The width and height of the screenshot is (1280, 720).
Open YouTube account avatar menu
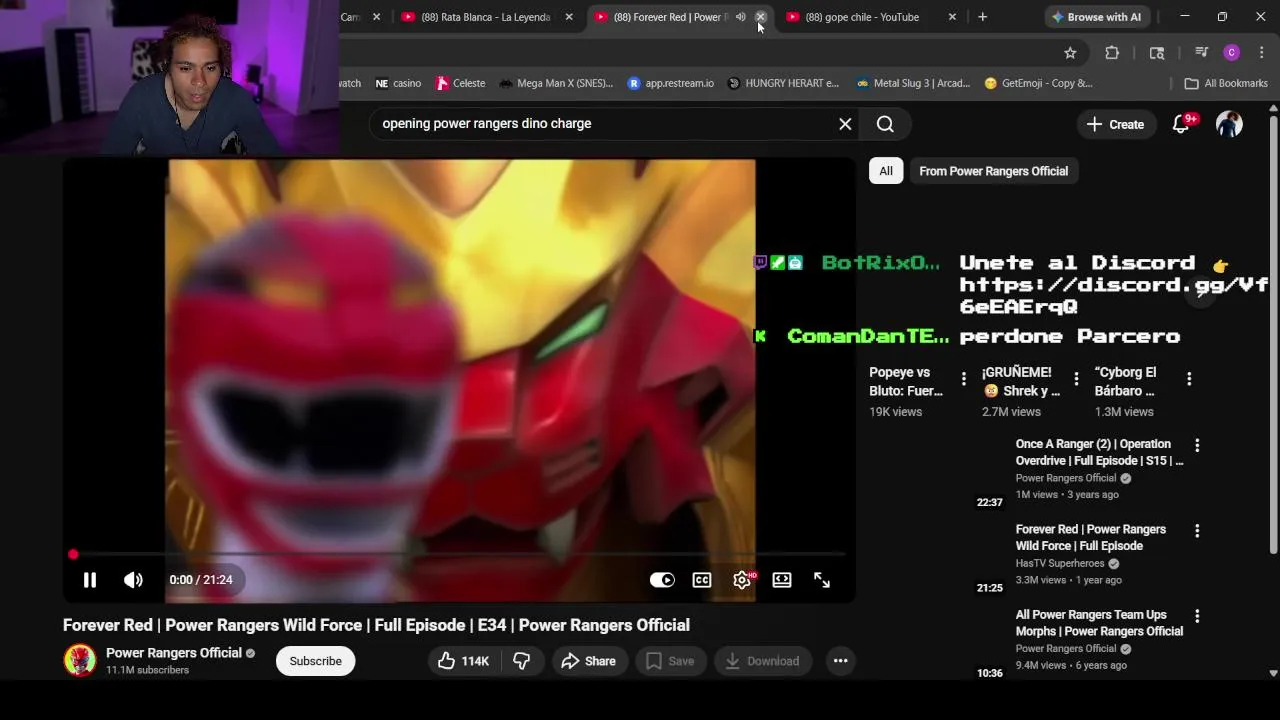(x=1229, y=124)
